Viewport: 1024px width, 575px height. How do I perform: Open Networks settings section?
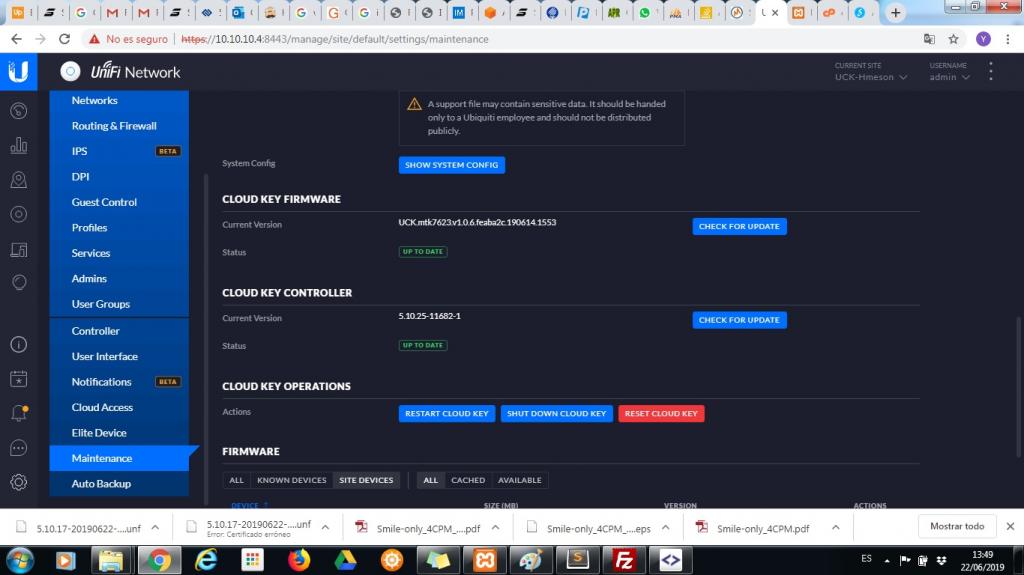click(119, 101)
